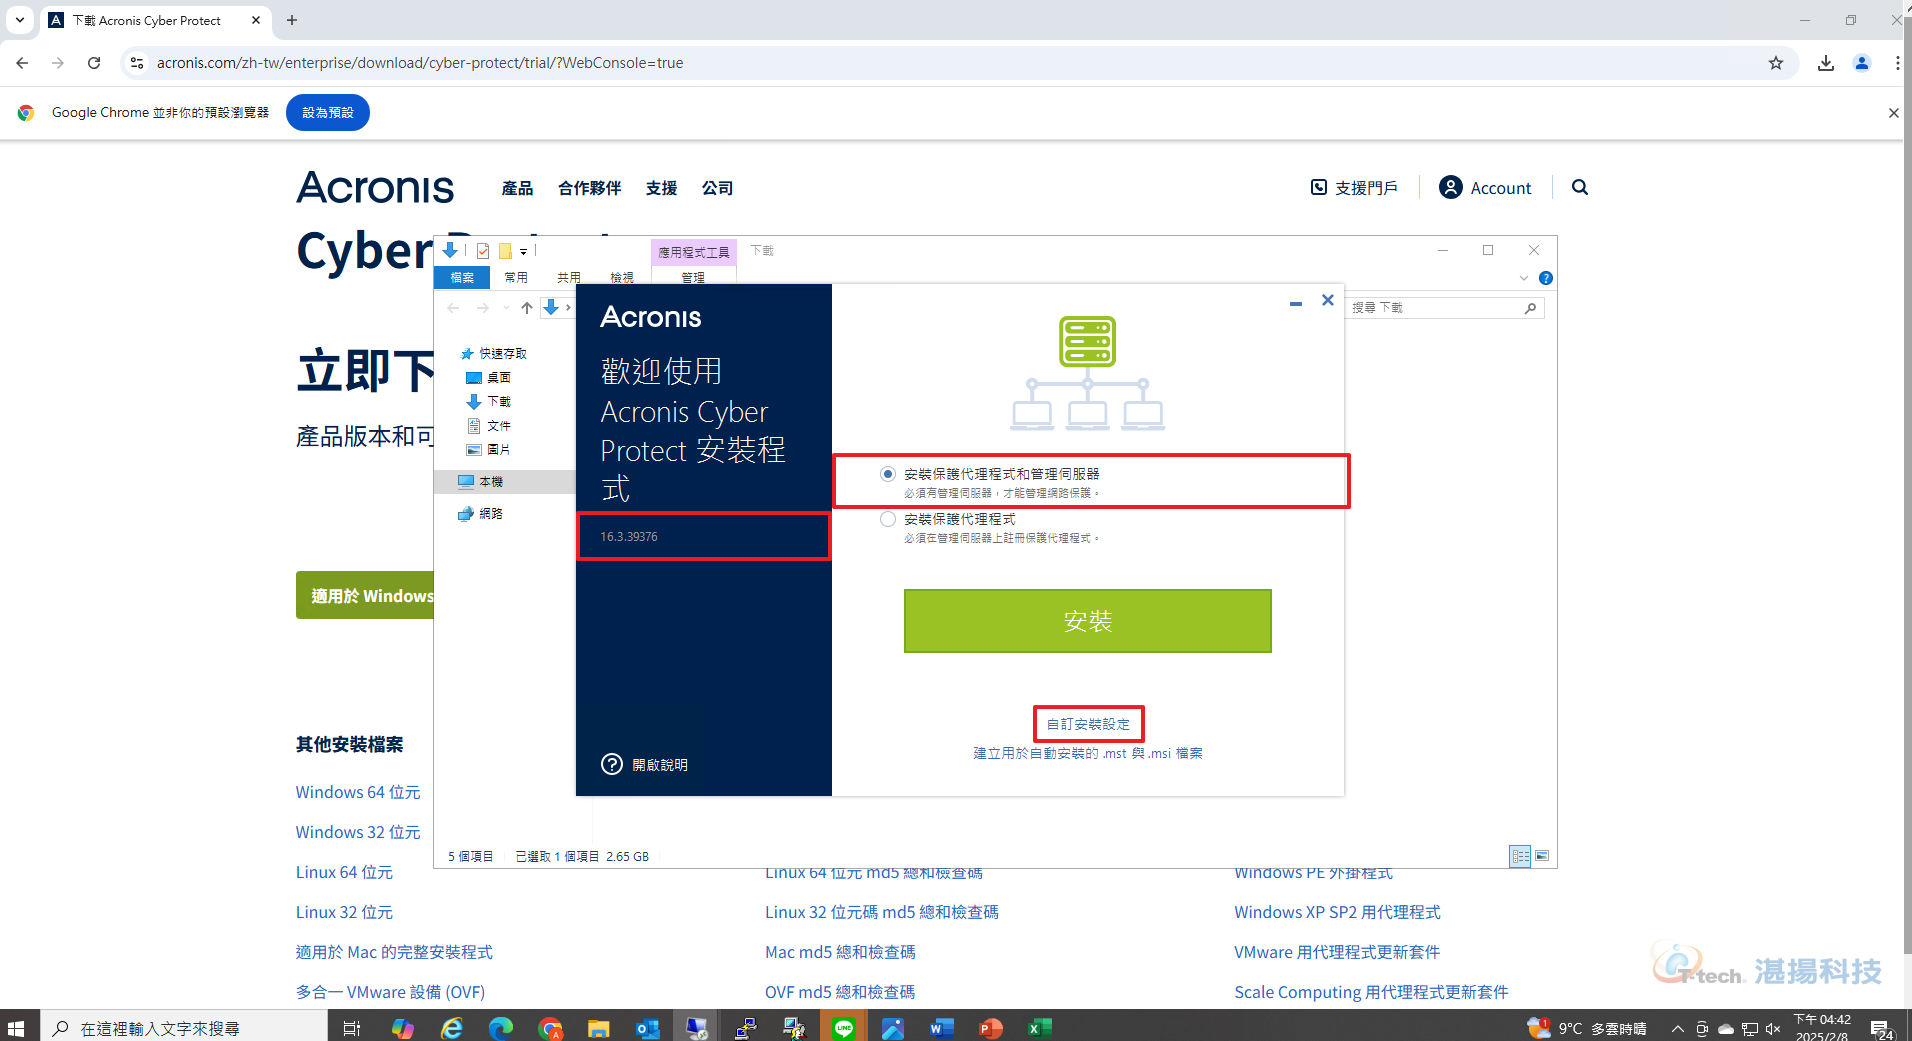Click the 應用程式工具 contextual tab header
This screenshot has height=1041, width=1912.
coord(694,252)
